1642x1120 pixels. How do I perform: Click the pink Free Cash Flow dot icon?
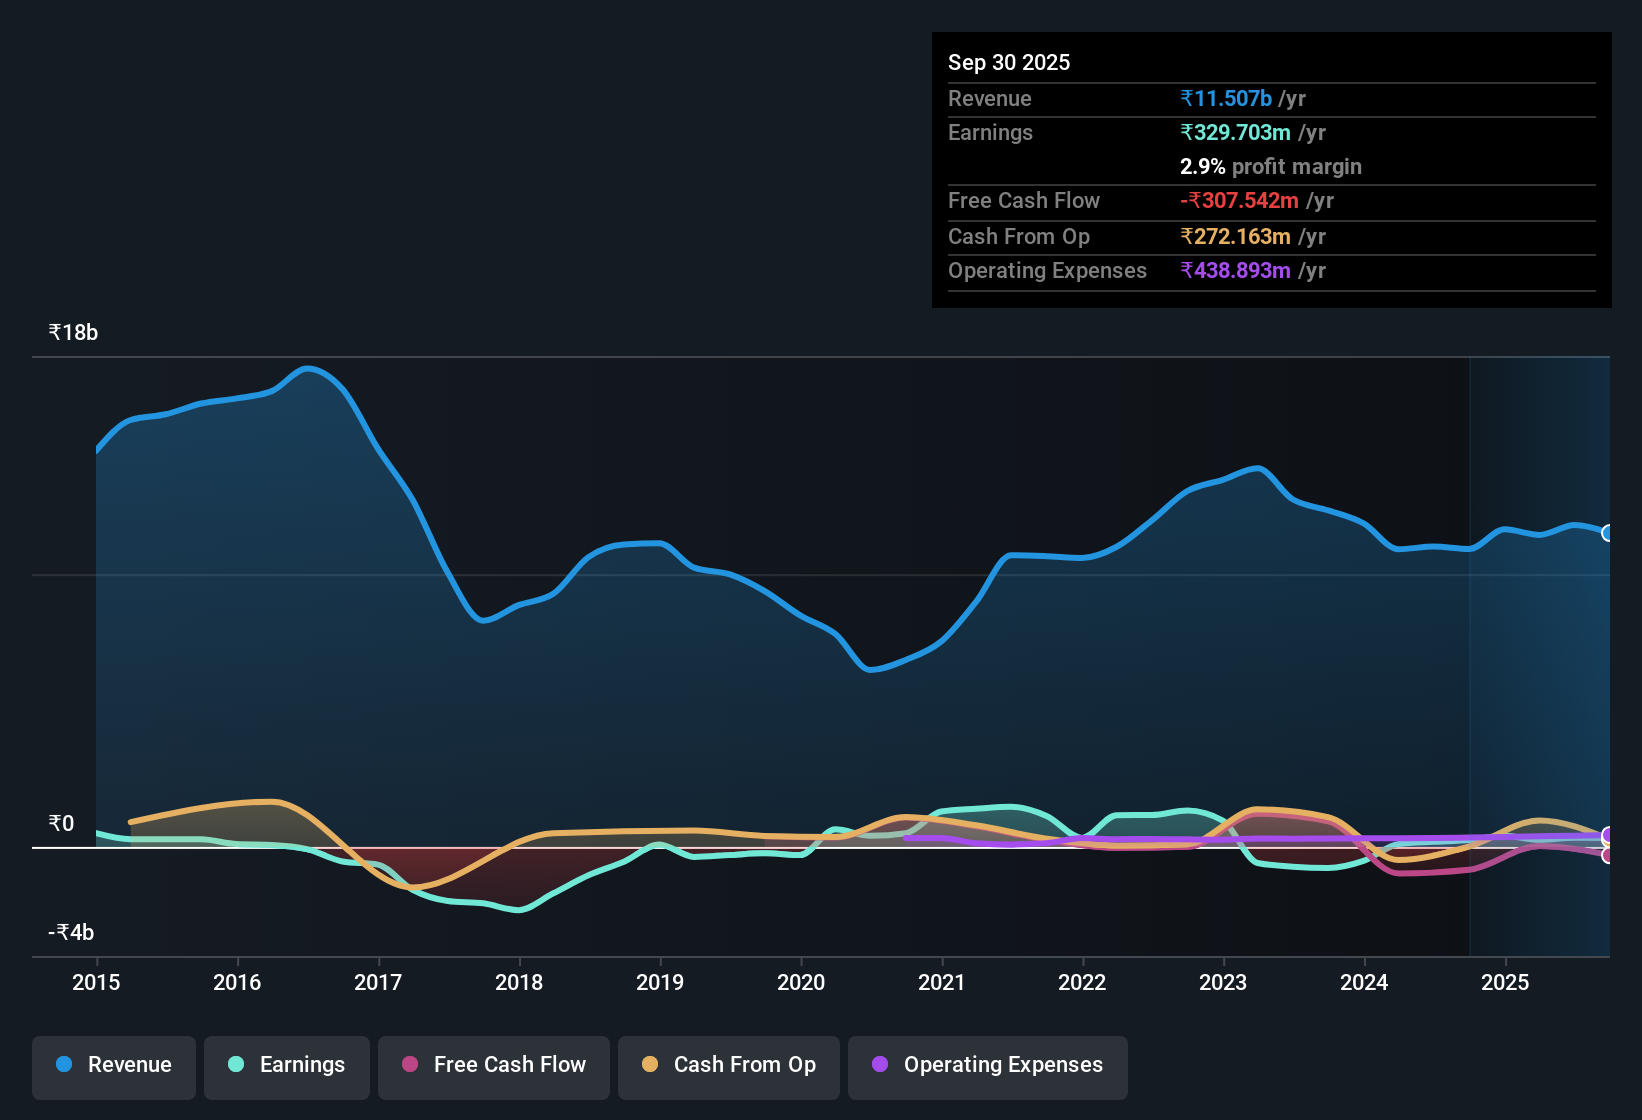coord(410,1065)
